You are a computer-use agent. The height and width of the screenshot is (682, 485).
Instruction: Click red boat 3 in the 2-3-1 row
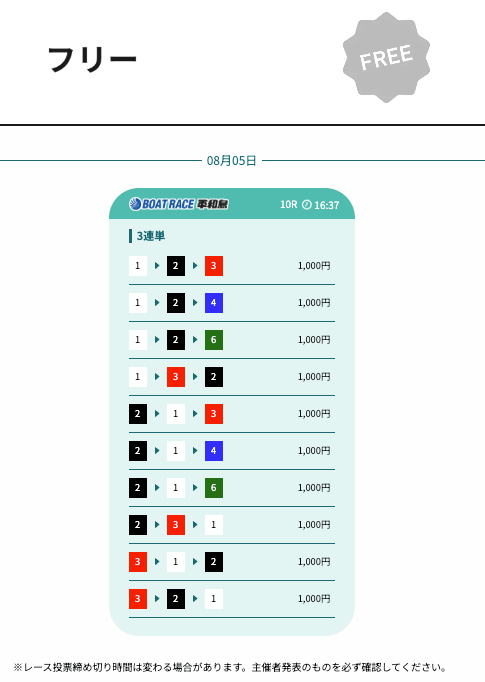176,525
